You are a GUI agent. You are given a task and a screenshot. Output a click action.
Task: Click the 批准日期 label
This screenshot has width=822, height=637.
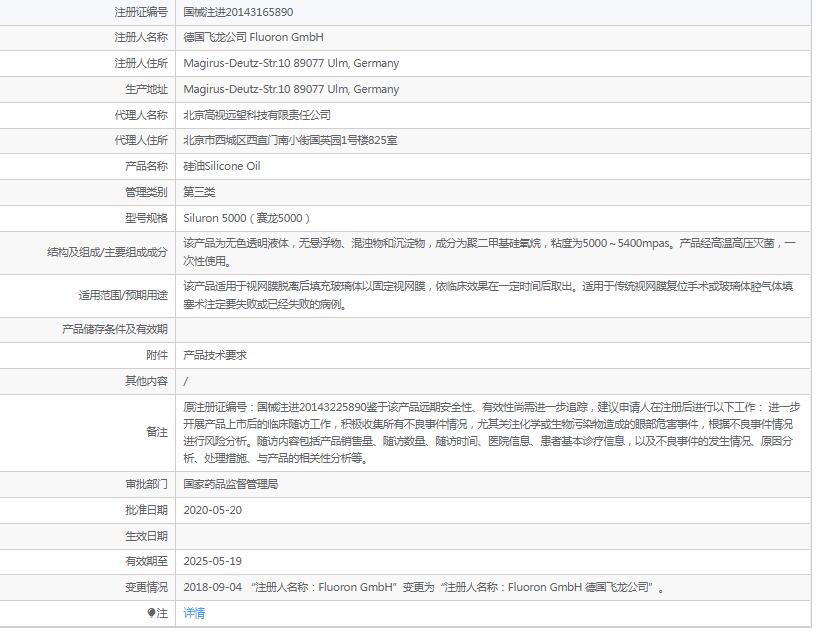click(146, 510)
